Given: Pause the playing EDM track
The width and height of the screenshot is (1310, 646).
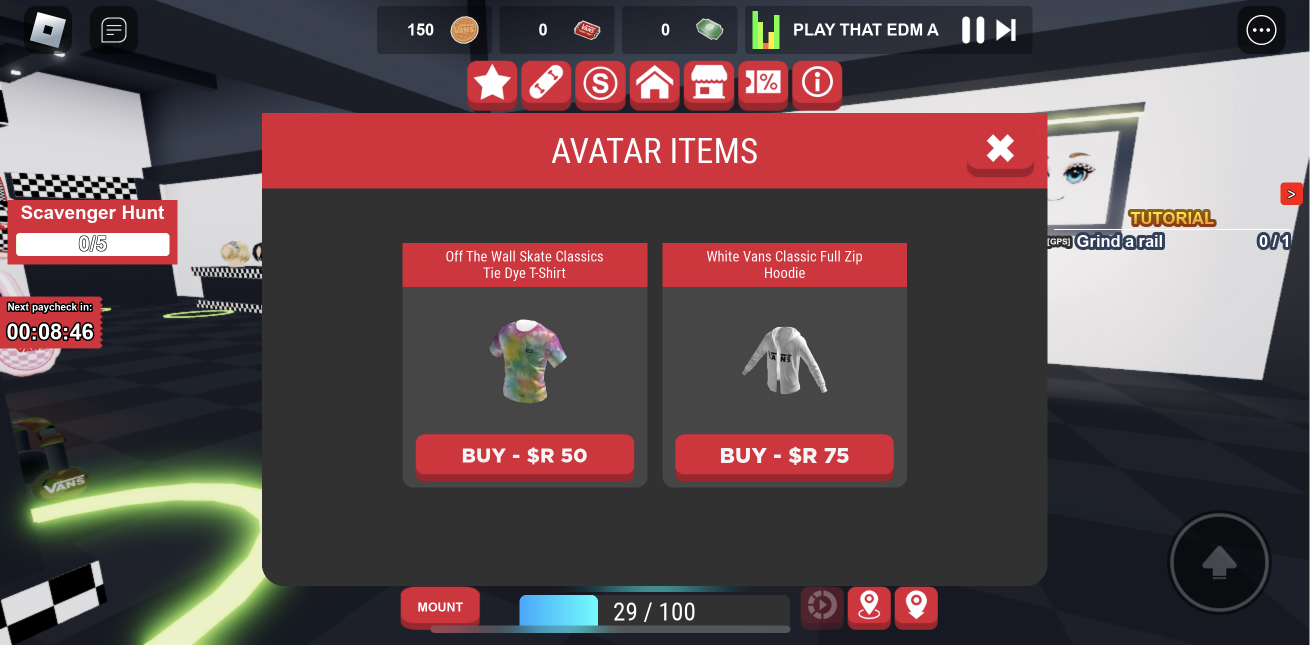Looking at the screenshot, I should tap(973, 30).
